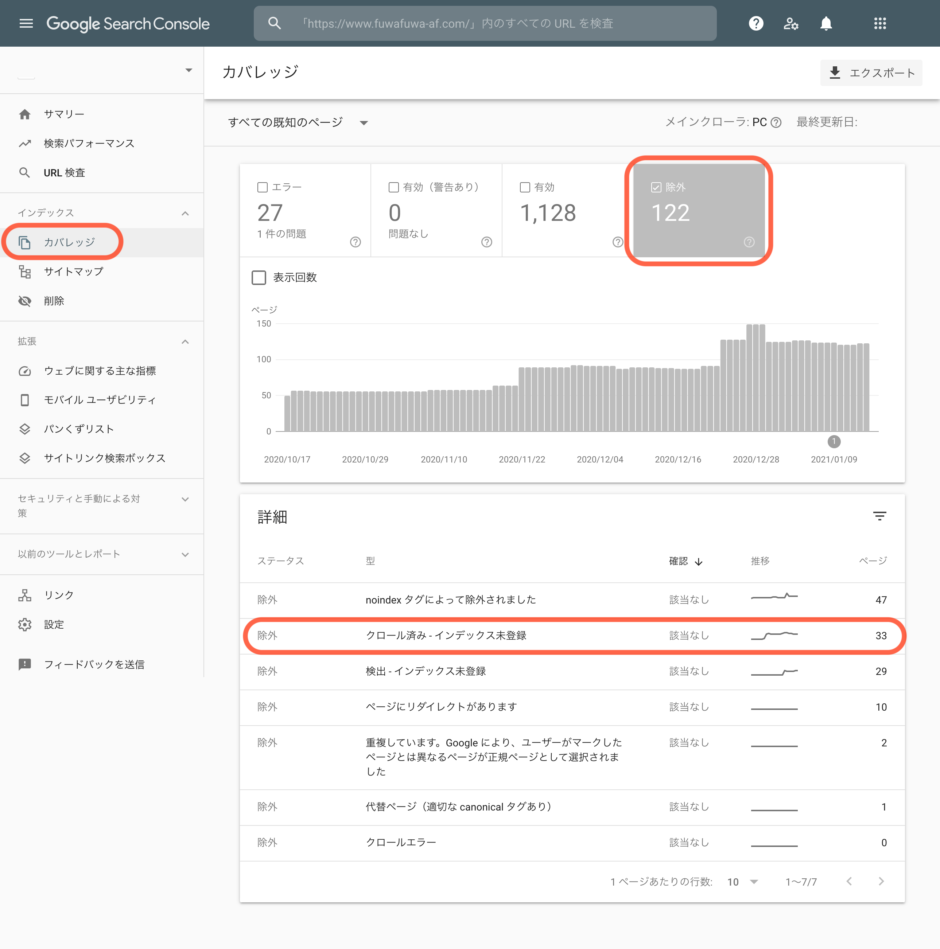The image size is (940, 949).
Task: Open クロール済み - インデックス未登録 row
Action: (573, 635)
